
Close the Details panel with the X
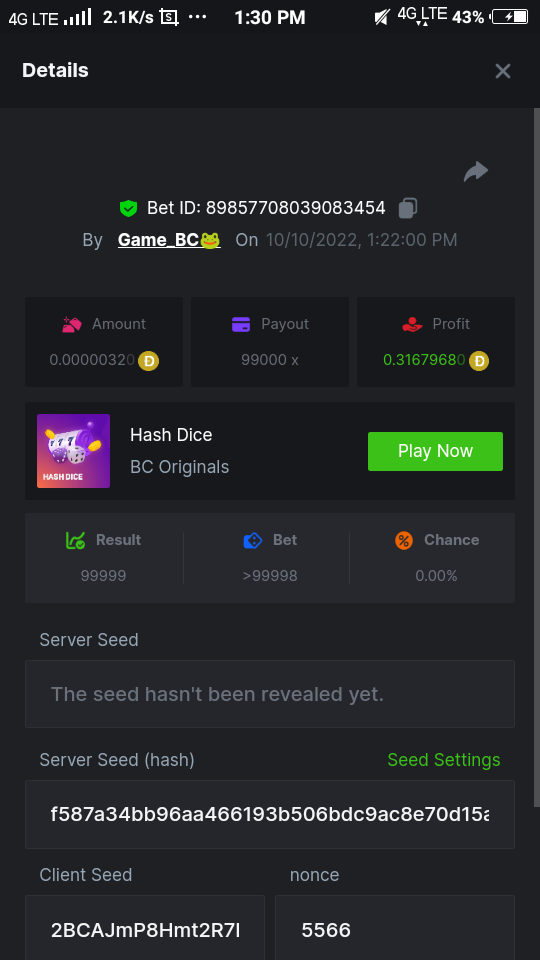pos(503,71)
